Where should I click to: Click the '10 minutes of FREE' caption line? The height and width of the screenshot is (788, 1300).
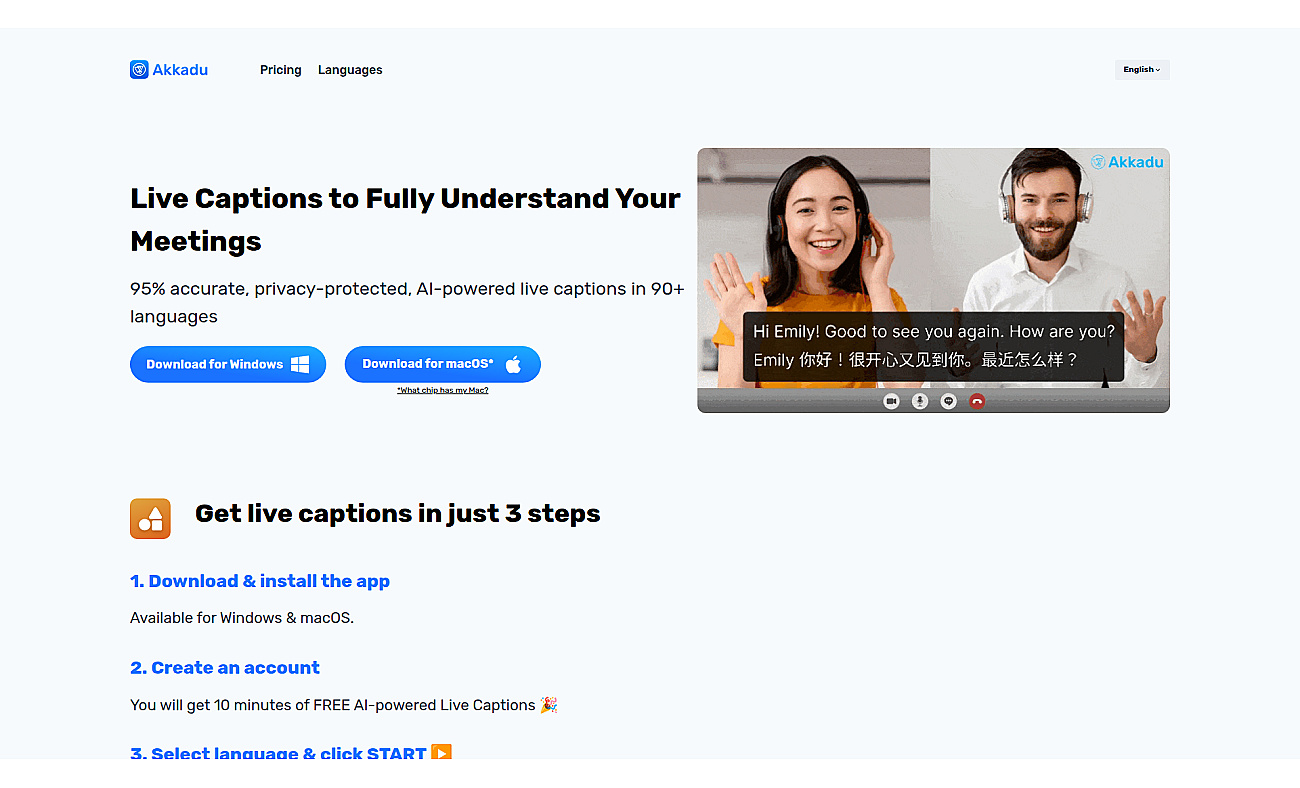point(344,705)
